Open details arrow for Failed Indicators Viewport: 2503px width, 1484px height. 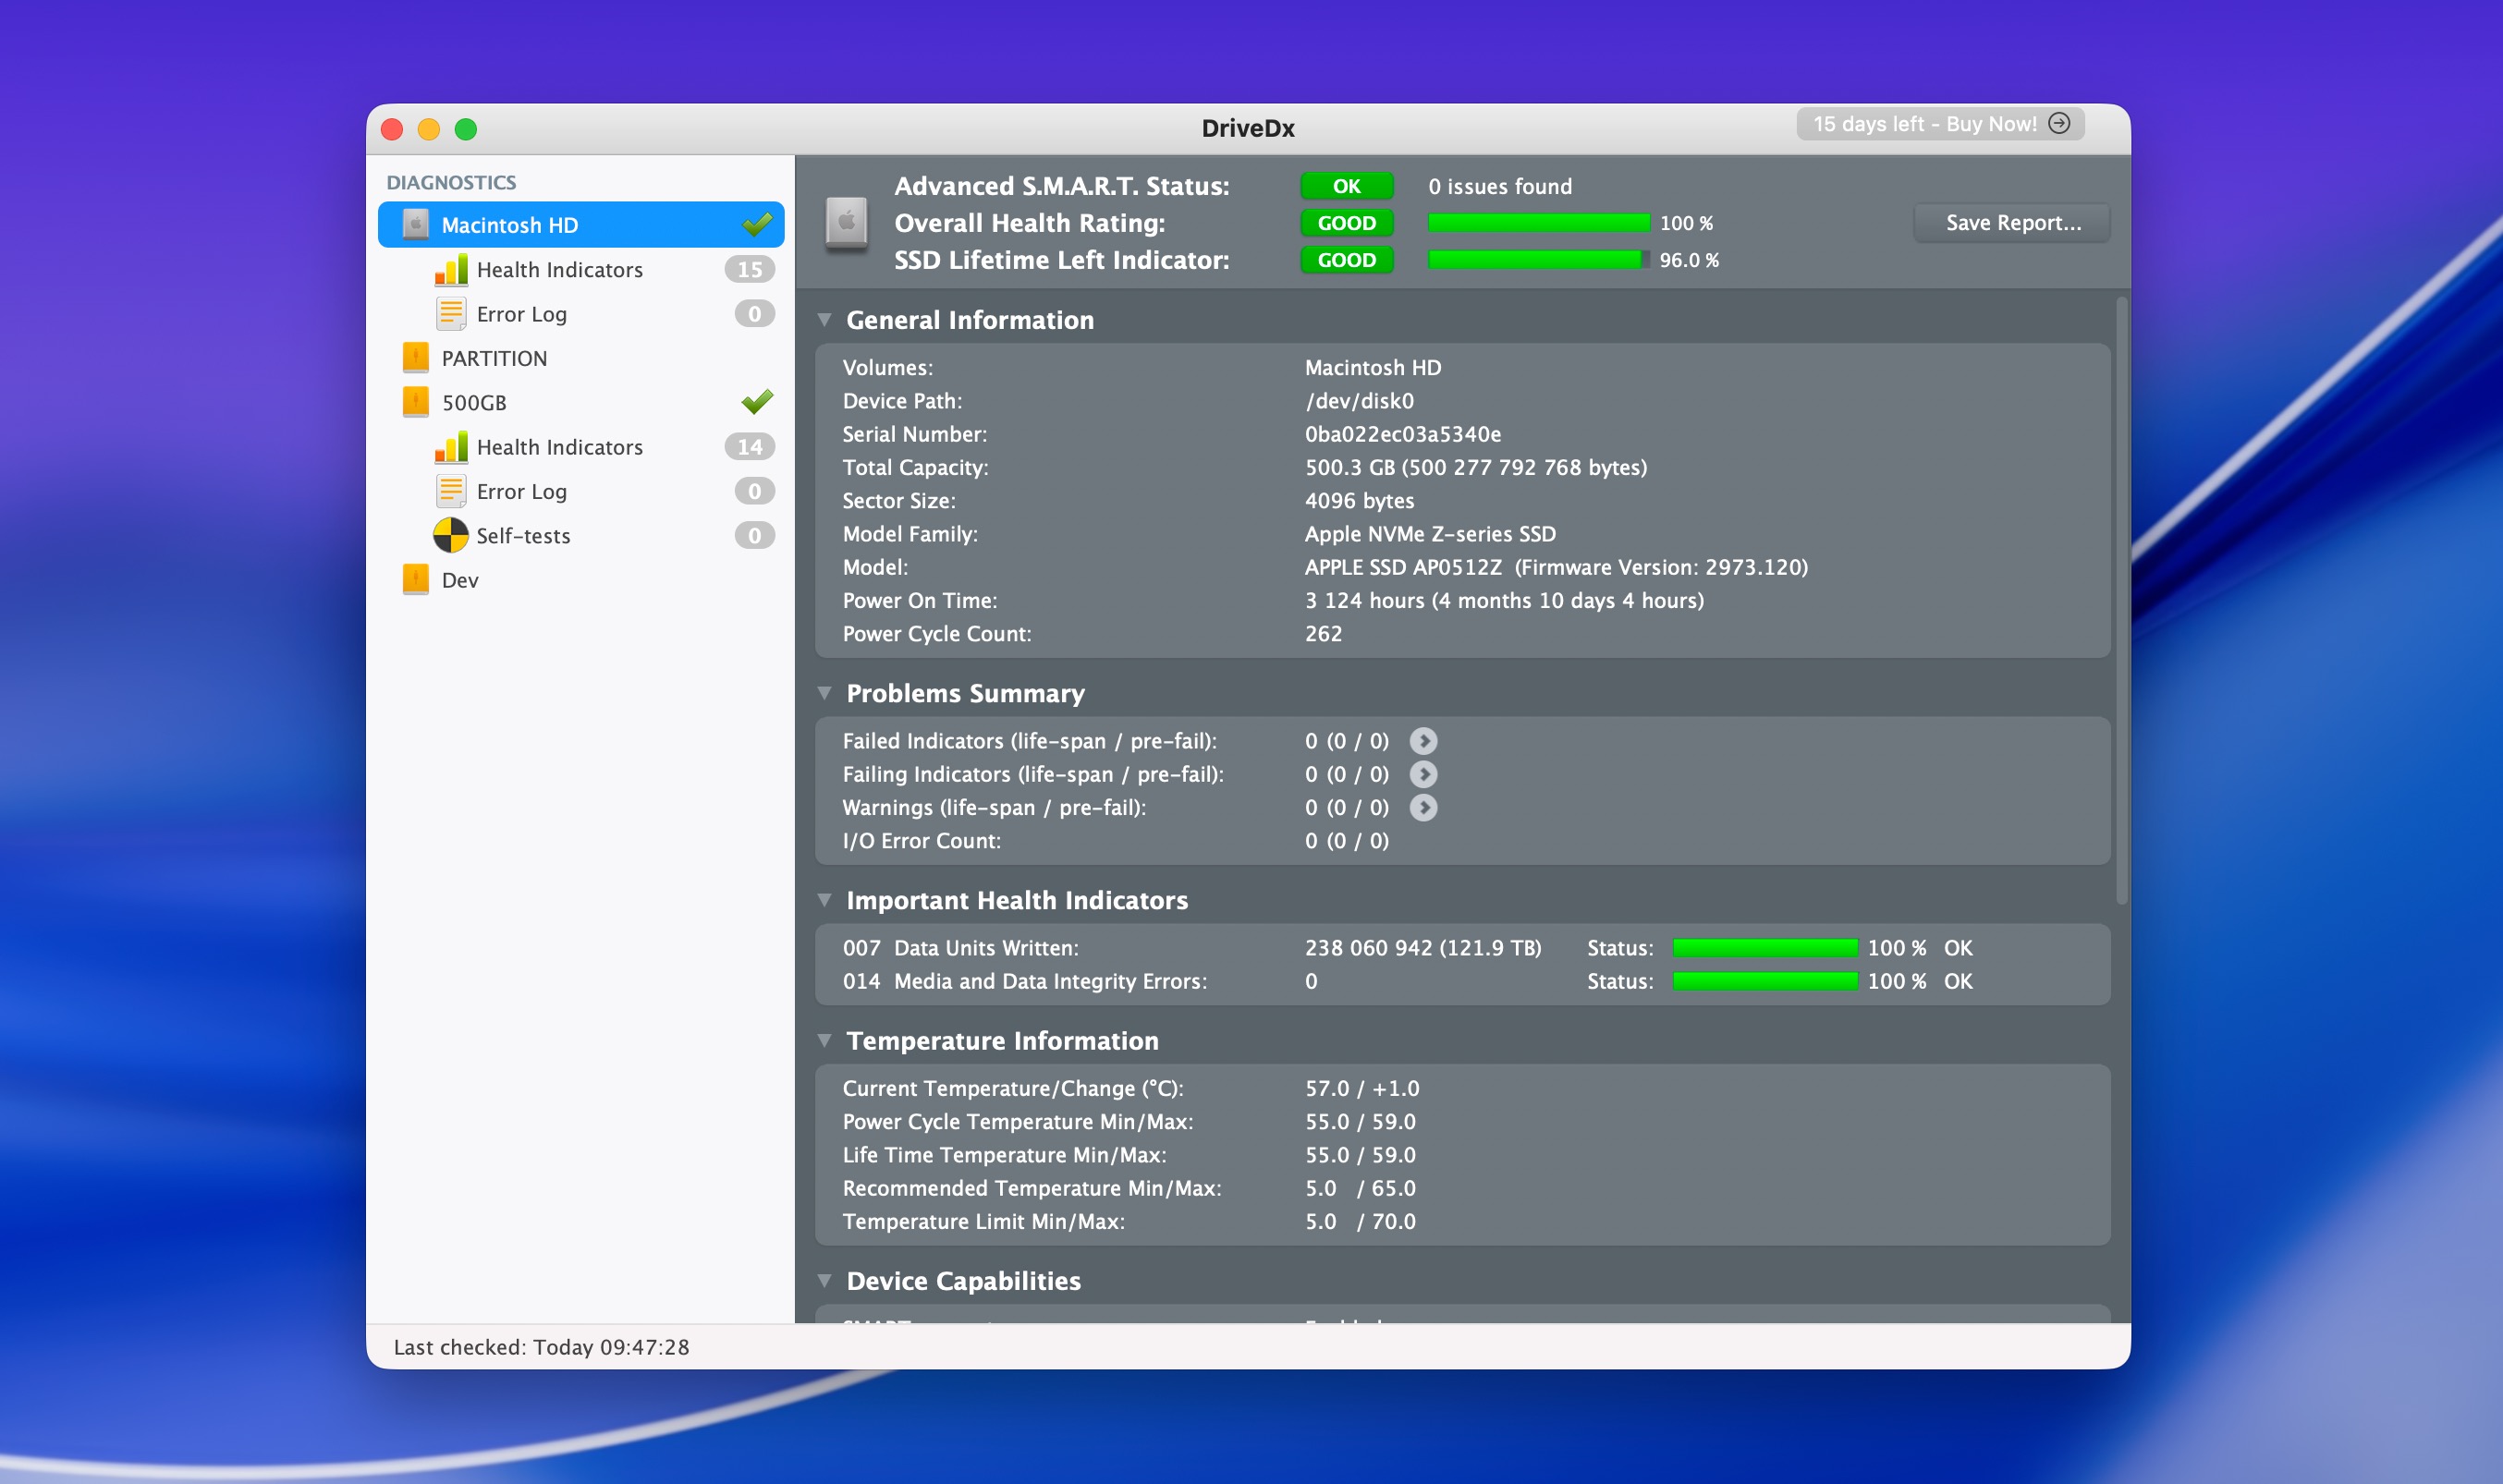1423,741
